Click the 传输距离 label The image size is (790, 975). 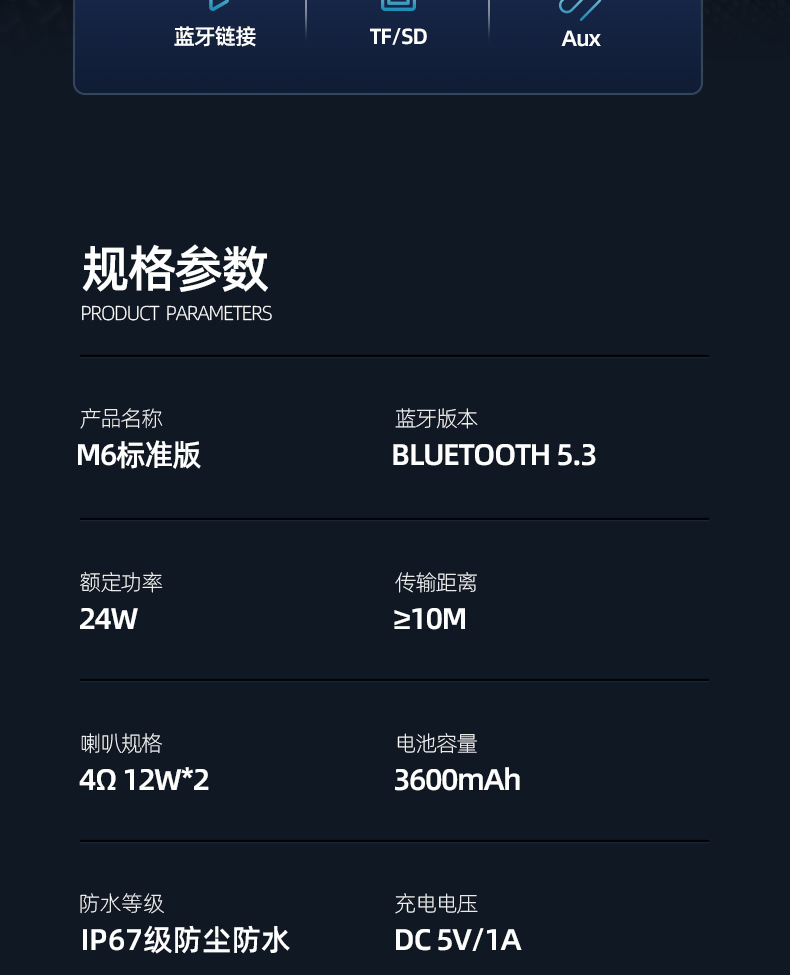point(436,582)
